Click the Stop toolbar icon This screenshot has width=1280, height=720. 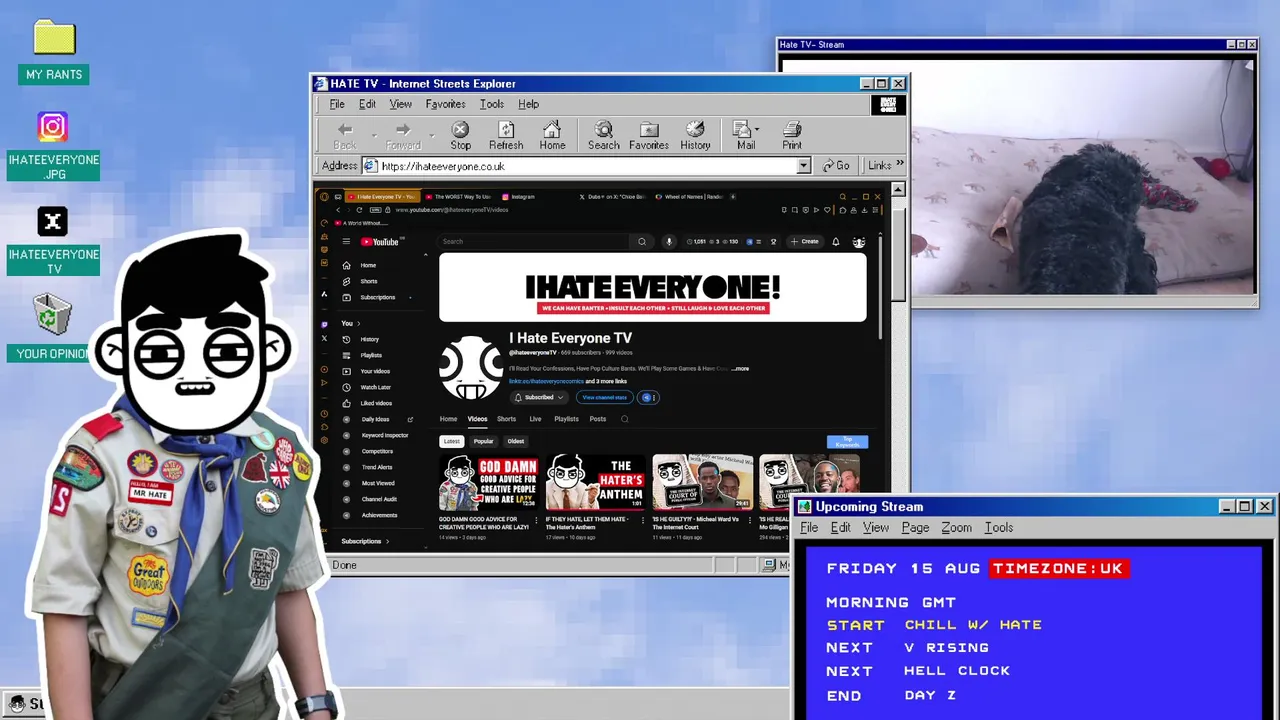[x=460, y=136]
